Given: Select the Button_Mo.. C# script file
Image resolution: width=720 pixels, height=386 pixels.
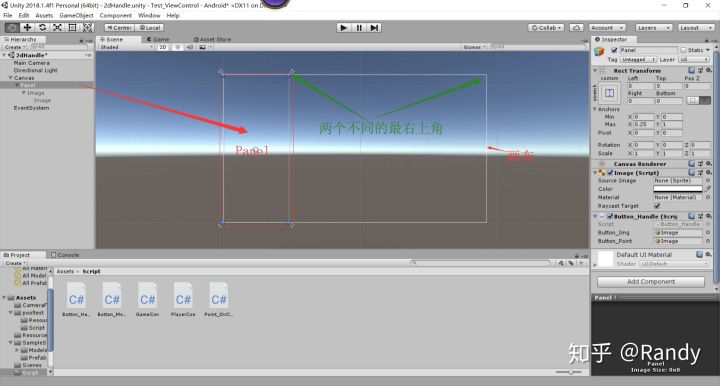Looking at the screenshot, I should 112,300.
